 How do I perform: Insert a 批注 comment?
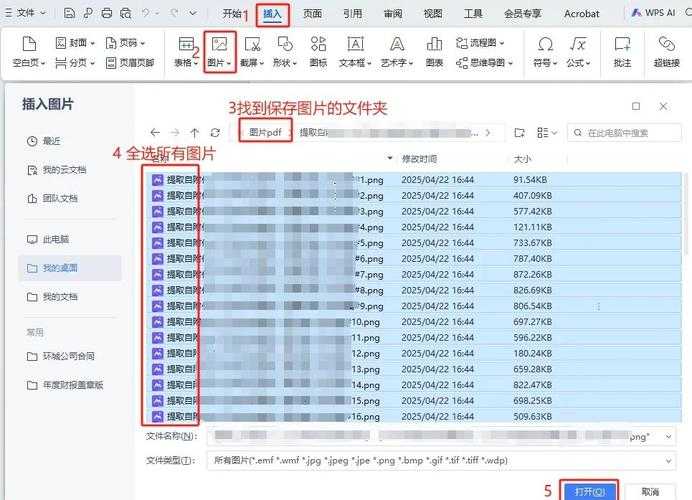[x=622, y=52]
